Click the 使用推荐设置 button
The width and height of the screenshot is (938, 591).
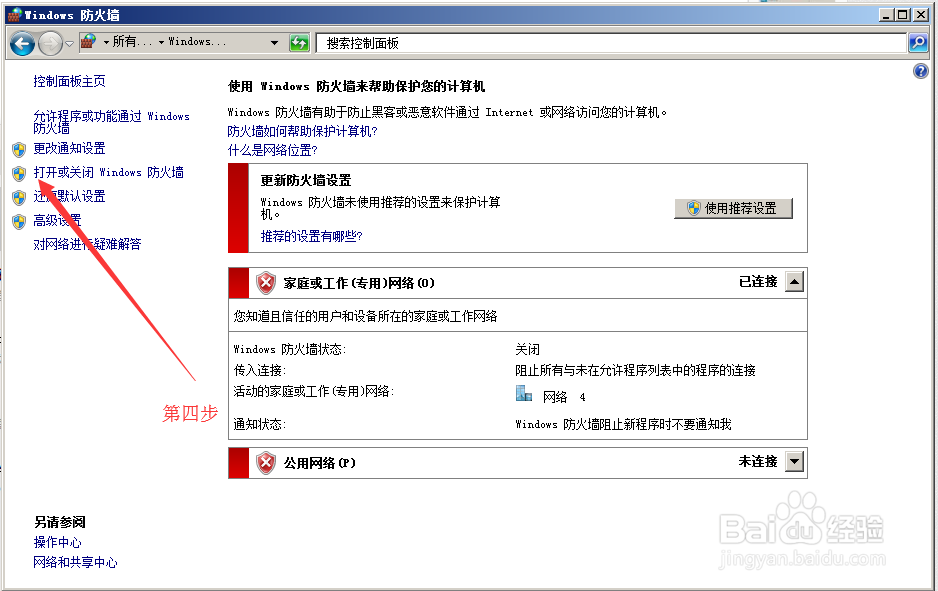point(733,208)
